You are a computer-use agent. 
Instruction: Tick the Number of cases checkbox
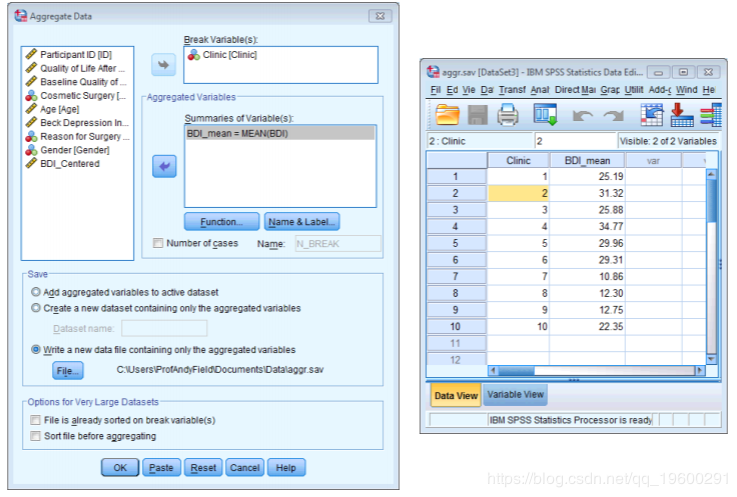158,243
